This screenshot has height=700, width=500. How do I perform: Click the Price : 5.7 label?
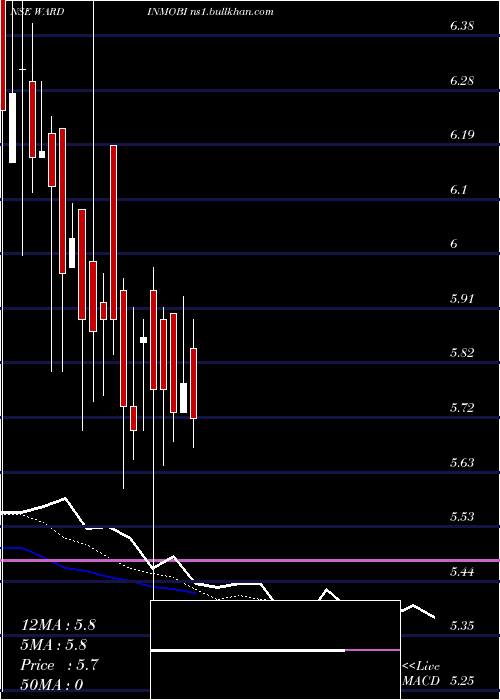(59, 665)
